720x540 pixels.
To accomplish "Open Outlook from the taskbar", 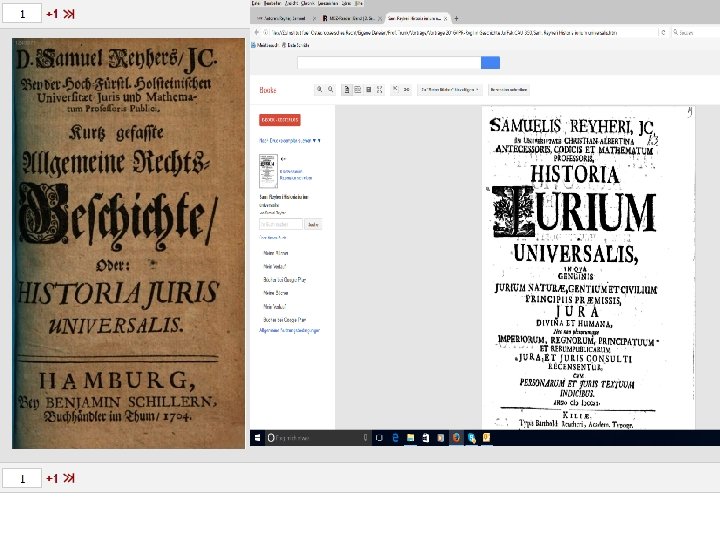I will [486, 438].
